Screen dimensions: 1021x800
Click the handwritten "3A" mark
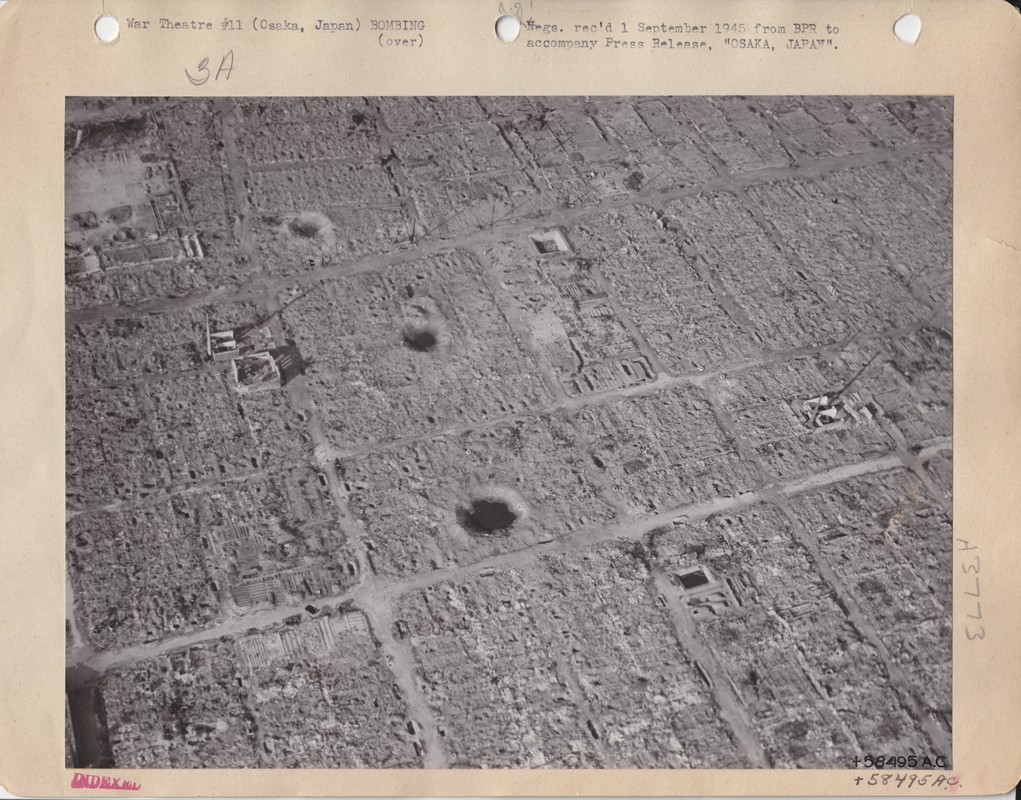(208, 68)
